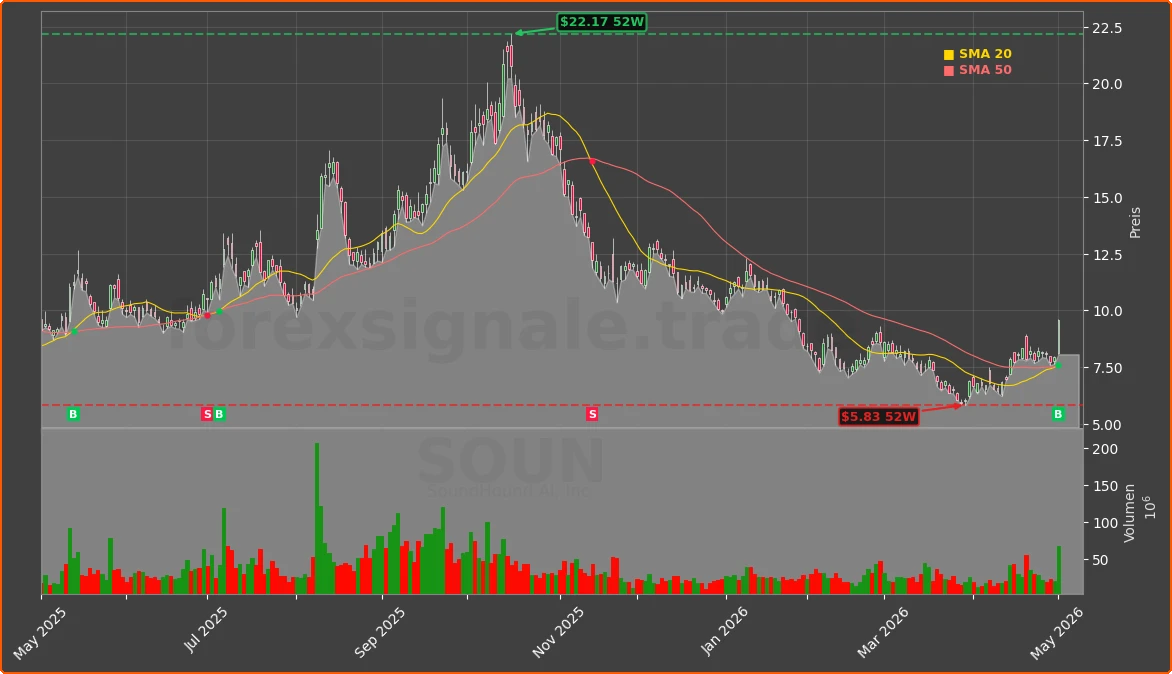This screenshot has height=674, width=1172.
Task: Click the red crossover dot on the SMA 50 line
Action: tap(592, 161)
